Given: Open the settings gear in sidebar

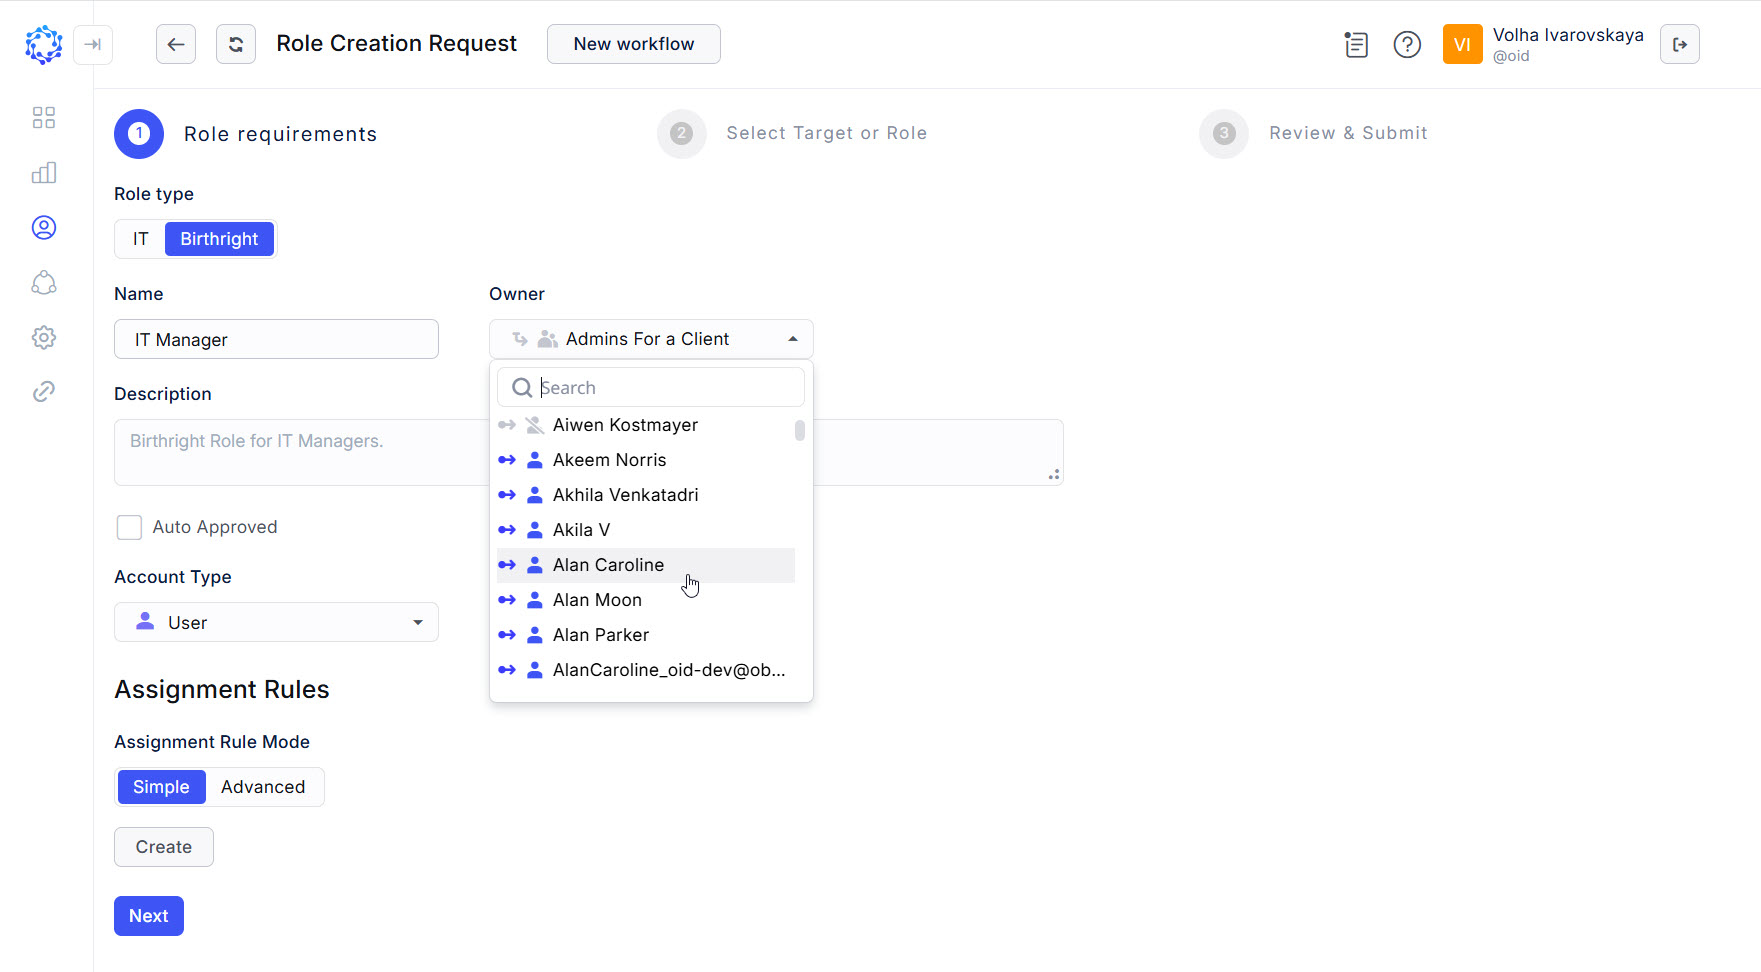Looking at the screenshot, I should click(43, 338).
